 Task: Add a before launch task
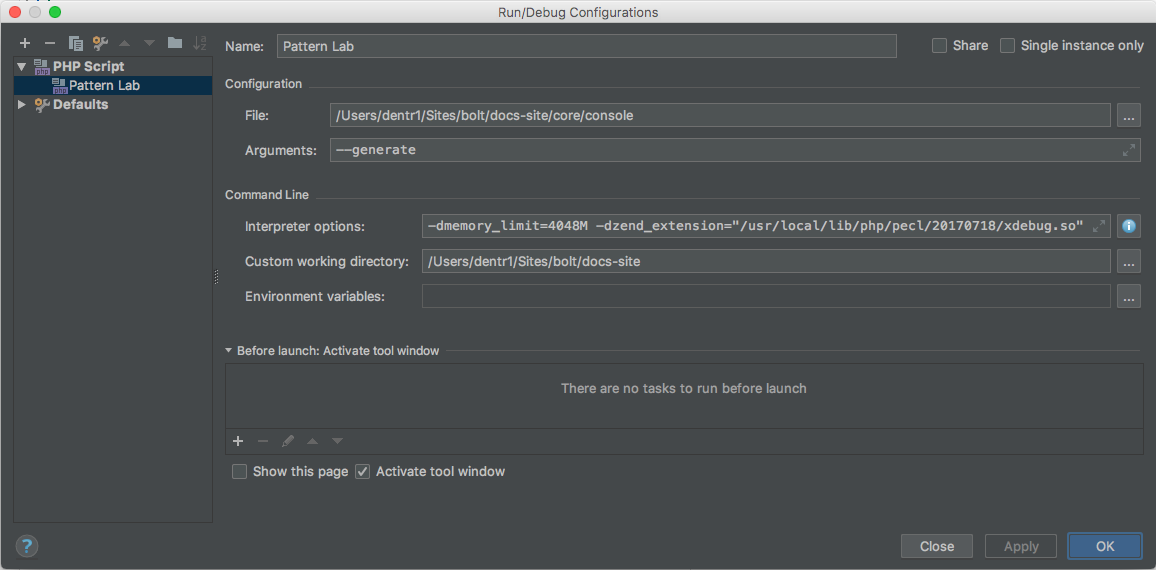pos(238,441)
